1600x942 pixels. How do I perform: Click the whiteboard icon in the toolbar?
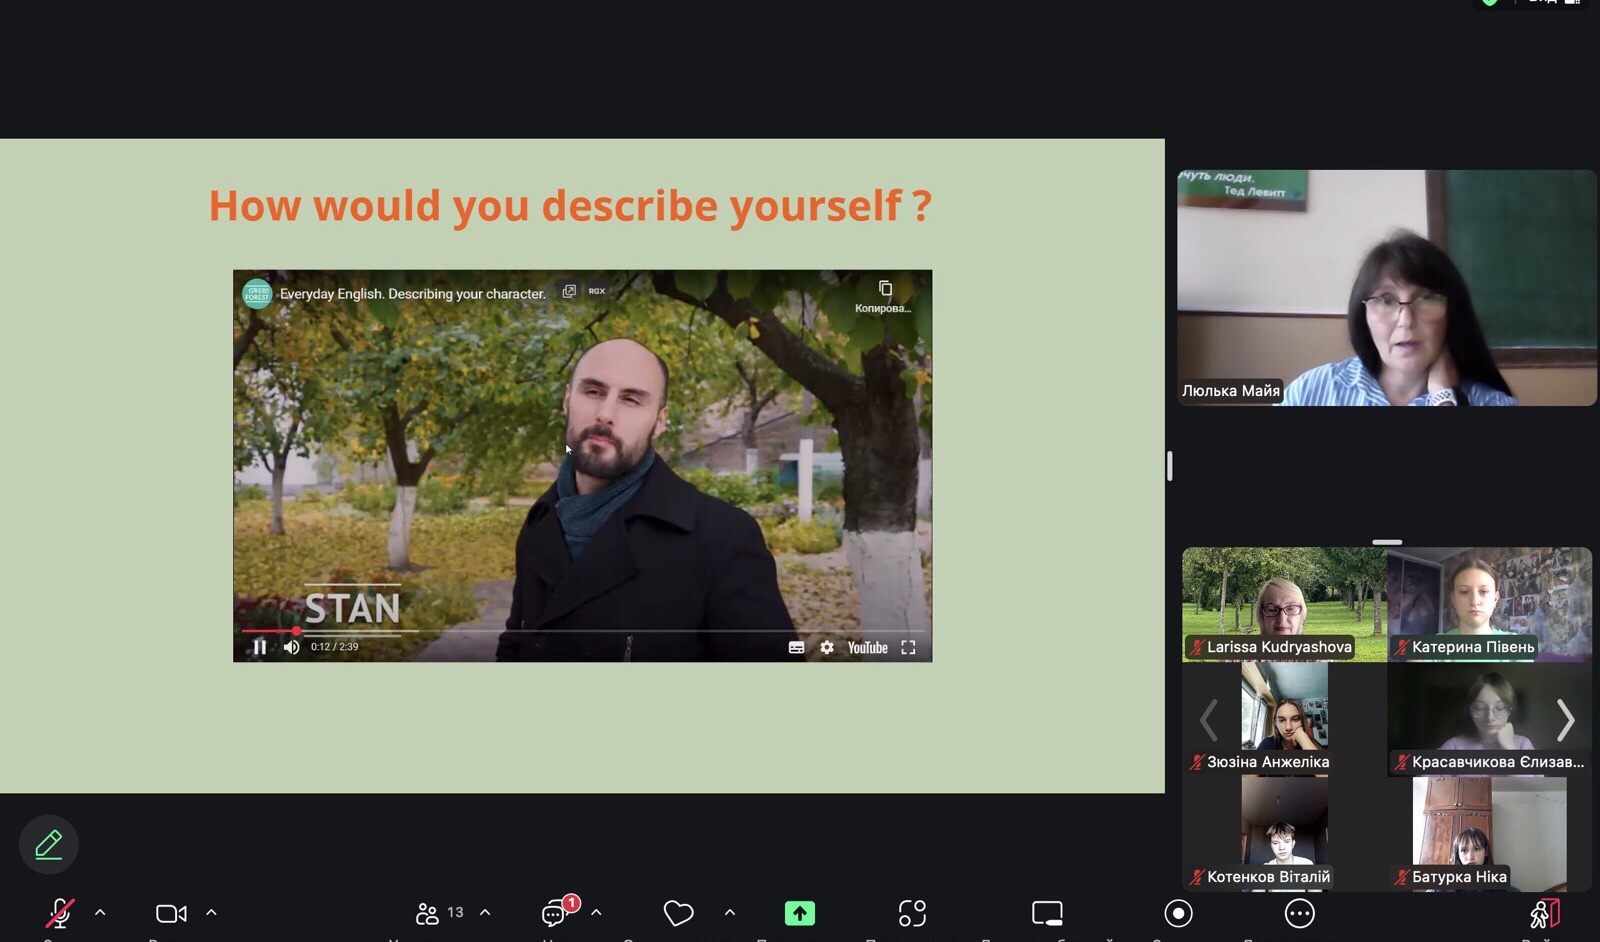[1047, 913]
